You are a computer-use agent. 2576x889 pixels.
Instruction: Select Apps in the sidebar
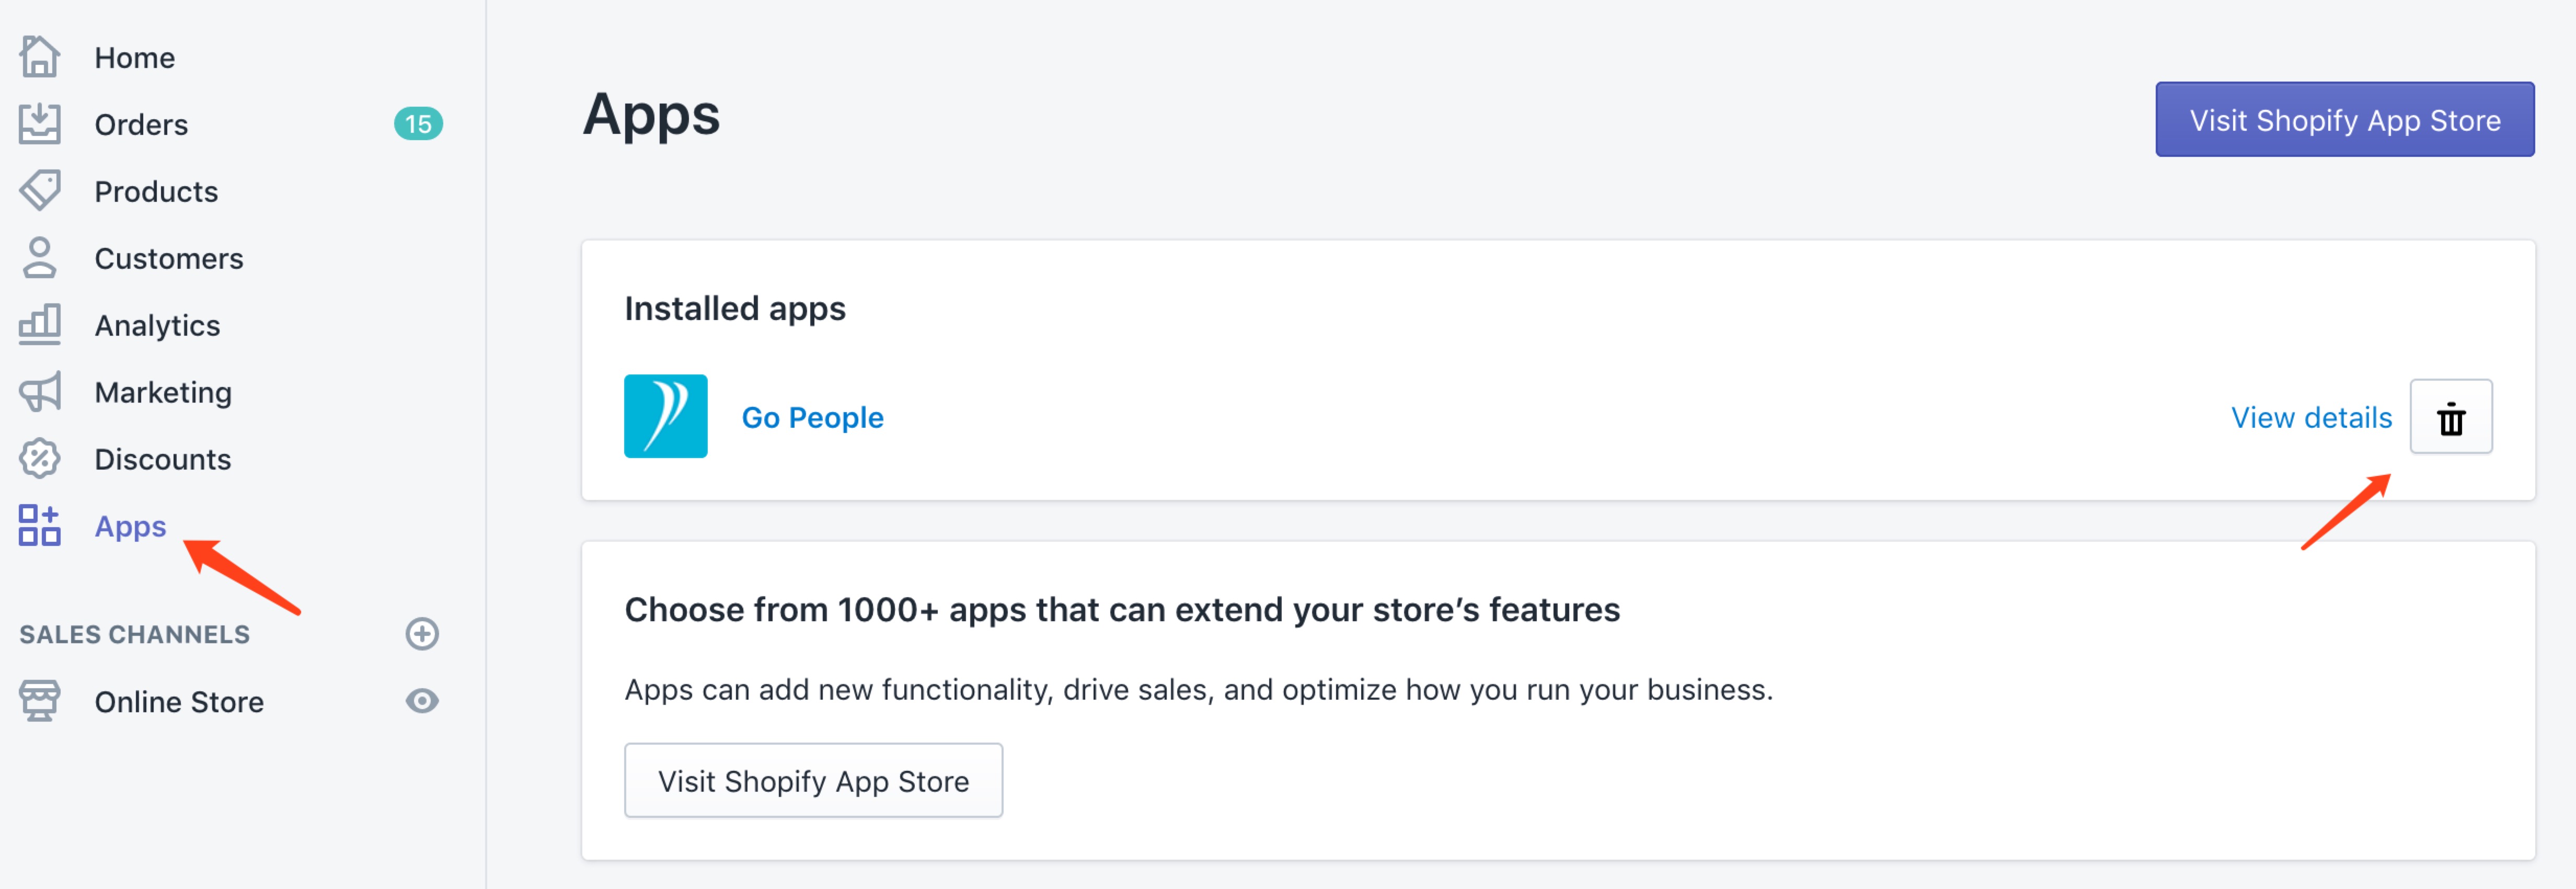[x=130, y=527]
